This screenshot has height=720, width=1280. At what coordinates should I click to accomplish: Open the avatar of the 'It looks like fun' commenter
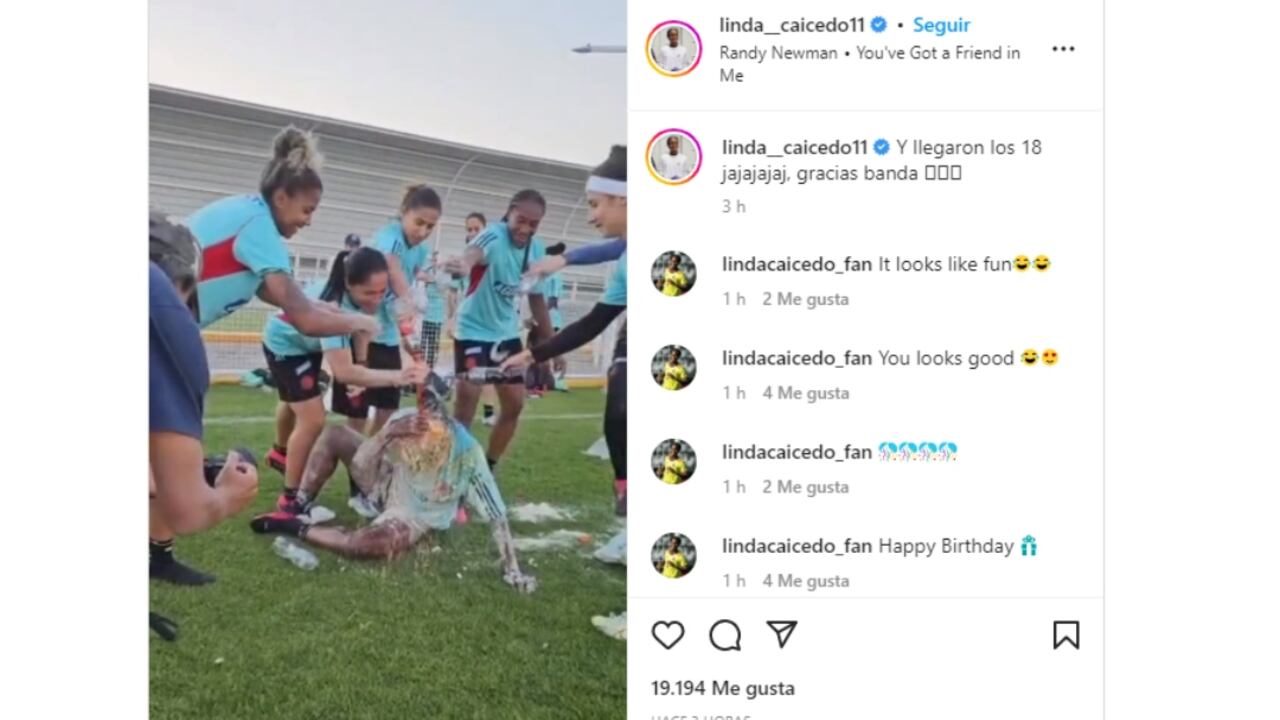[674, 274]
